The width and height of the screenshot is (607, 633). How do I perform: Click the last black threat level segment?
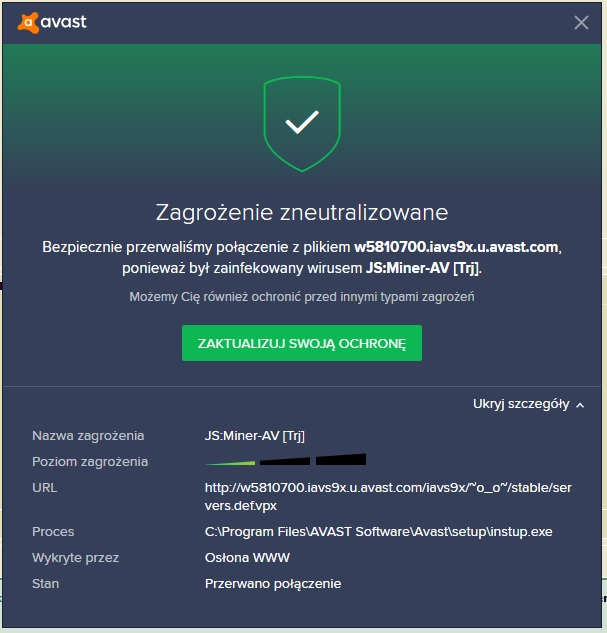point(341,459)
